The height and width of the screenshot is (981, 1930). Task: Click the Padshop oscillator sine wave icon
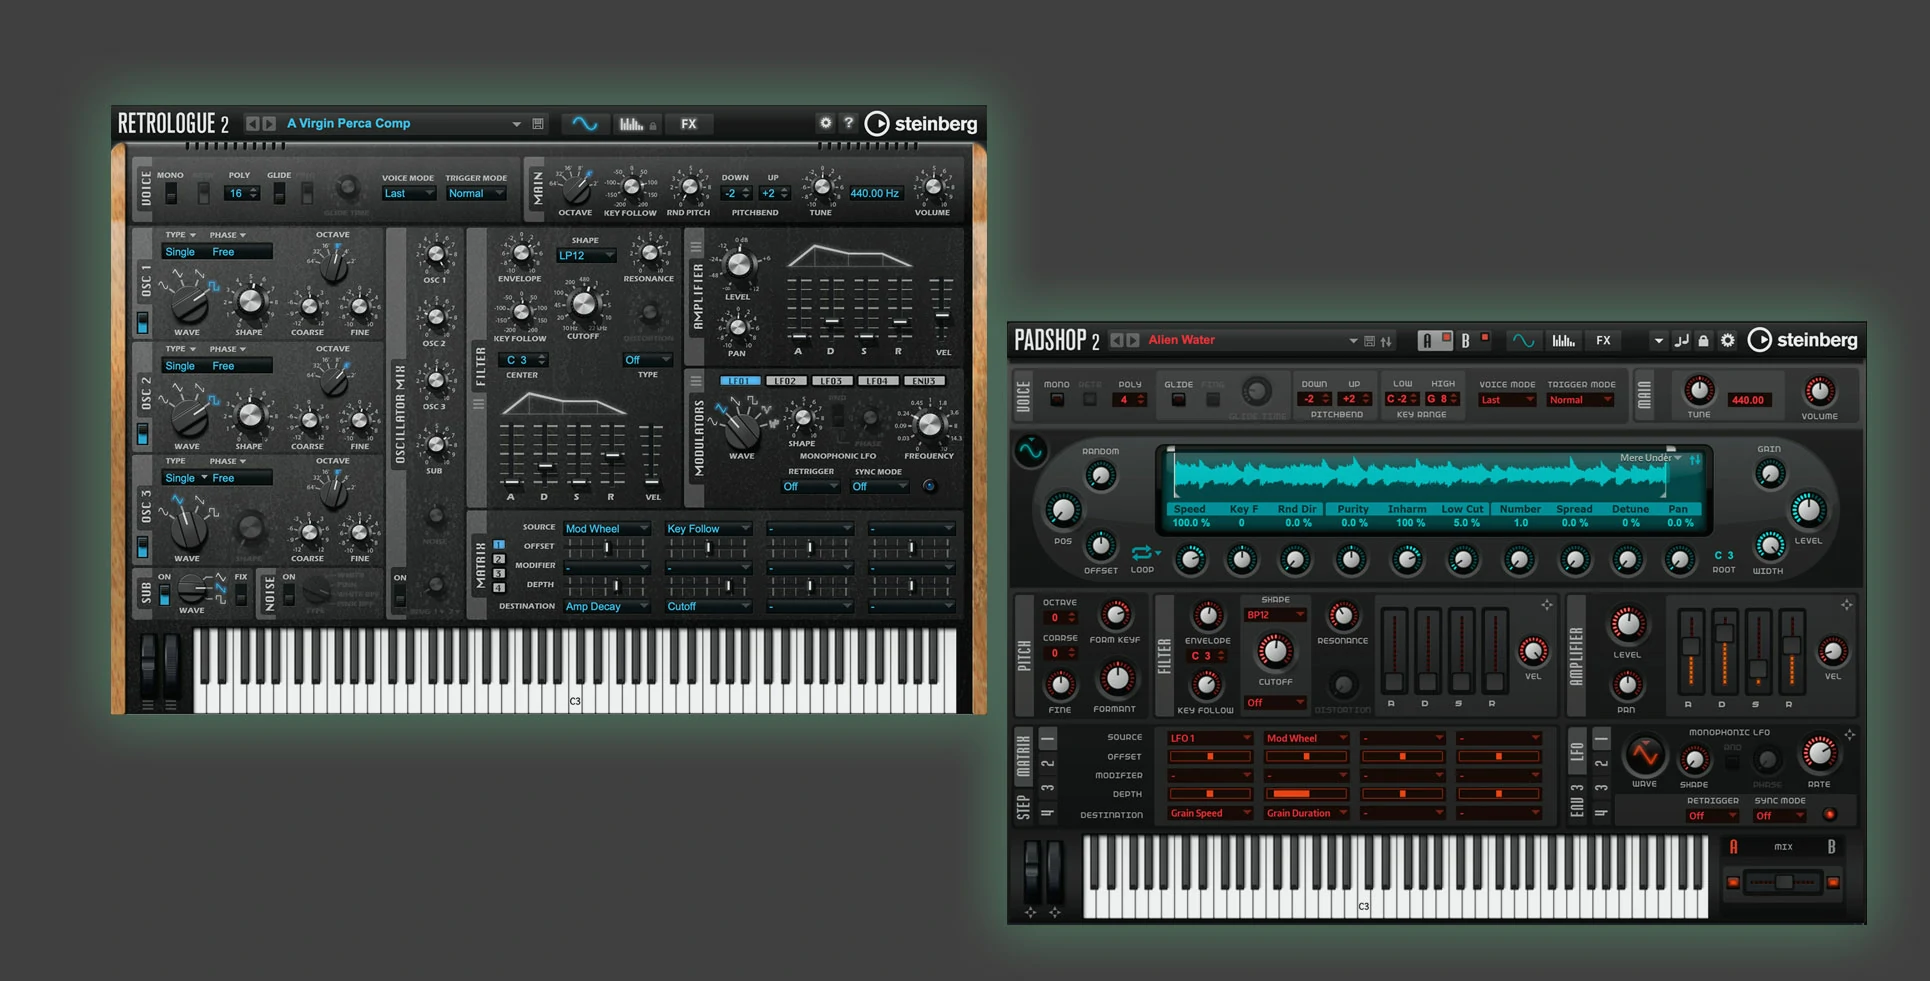coord(1030,451)
